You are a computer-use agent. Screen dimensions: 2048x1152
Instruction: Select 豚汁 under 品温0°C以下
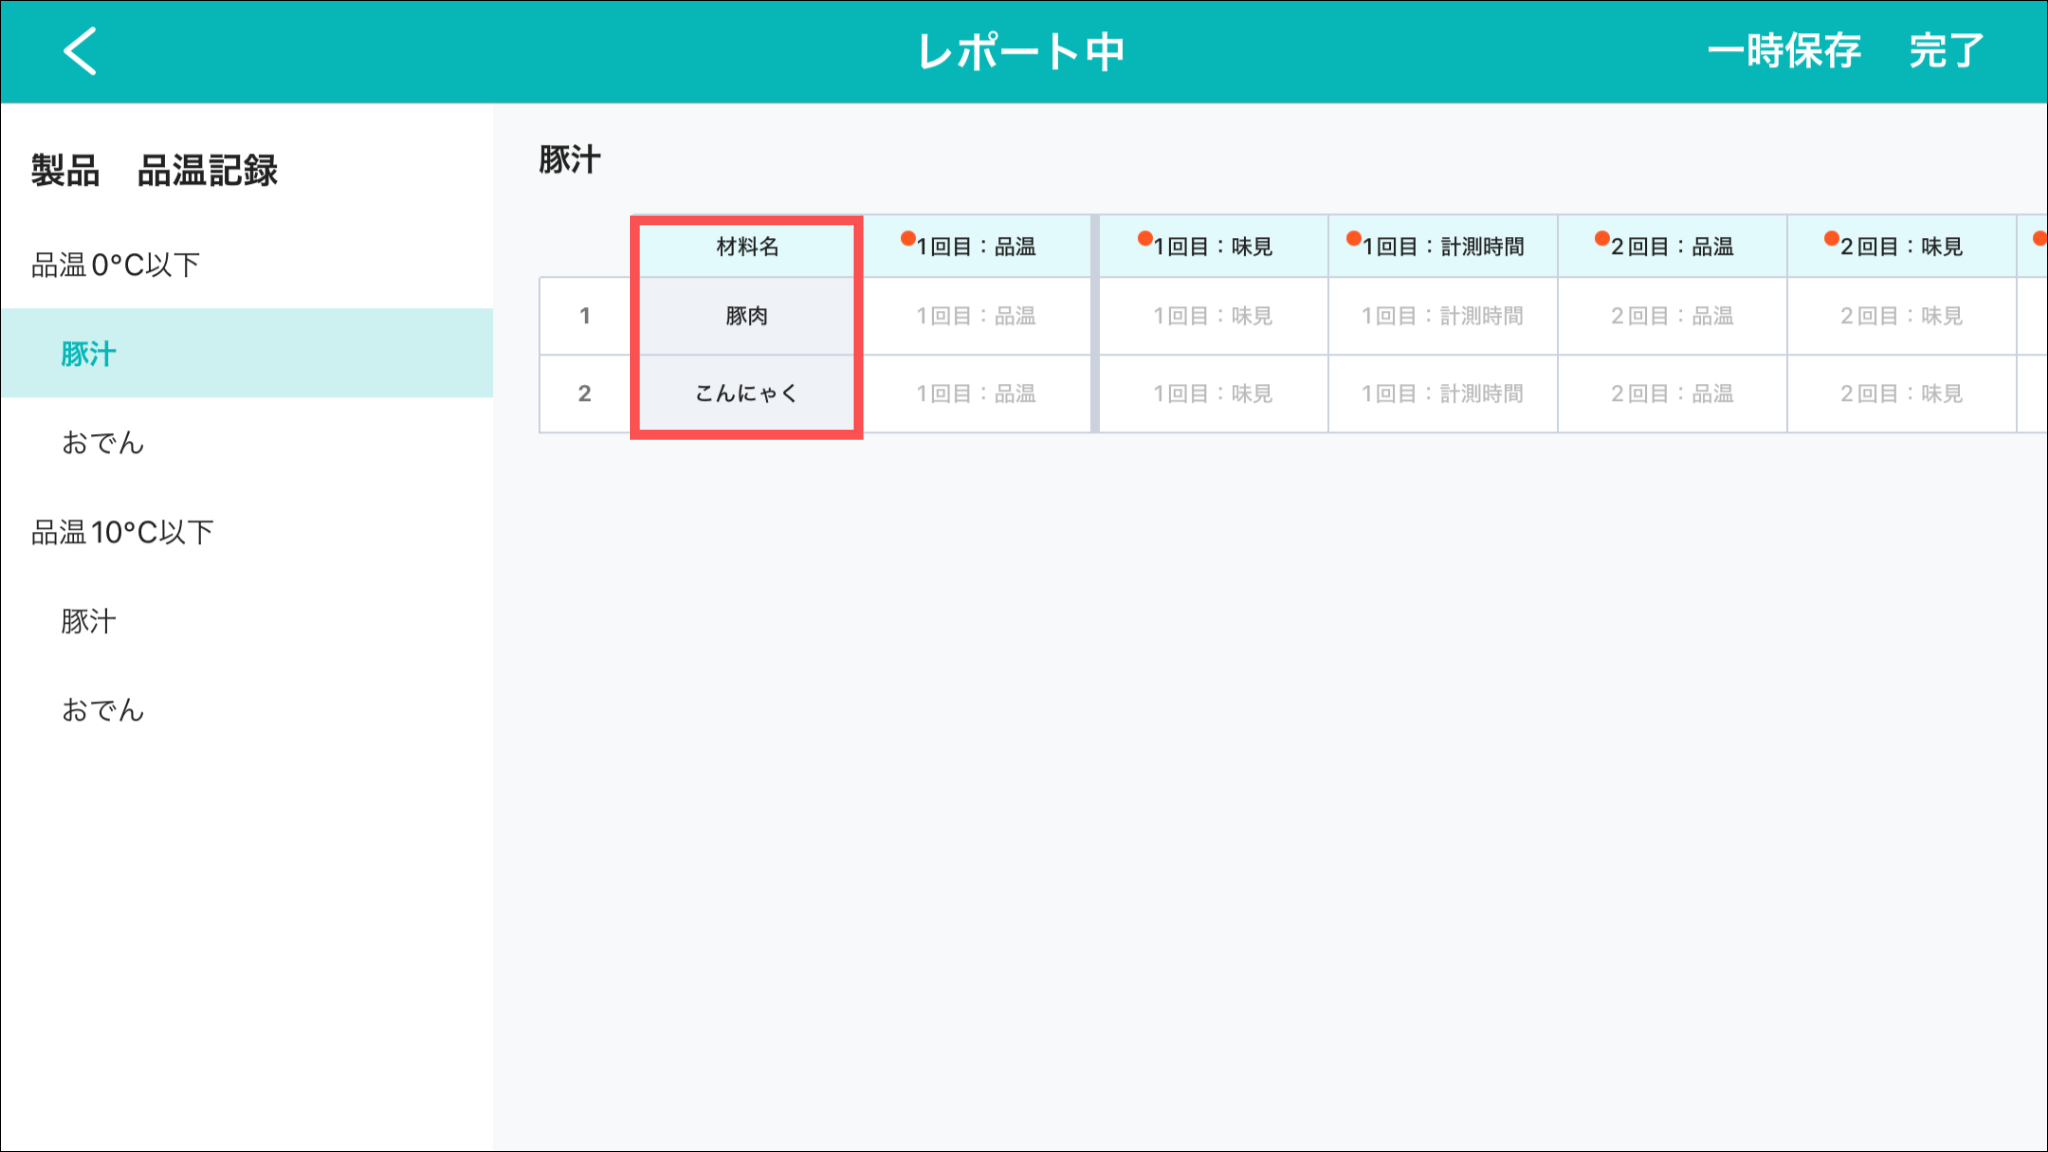click(89, 354)
